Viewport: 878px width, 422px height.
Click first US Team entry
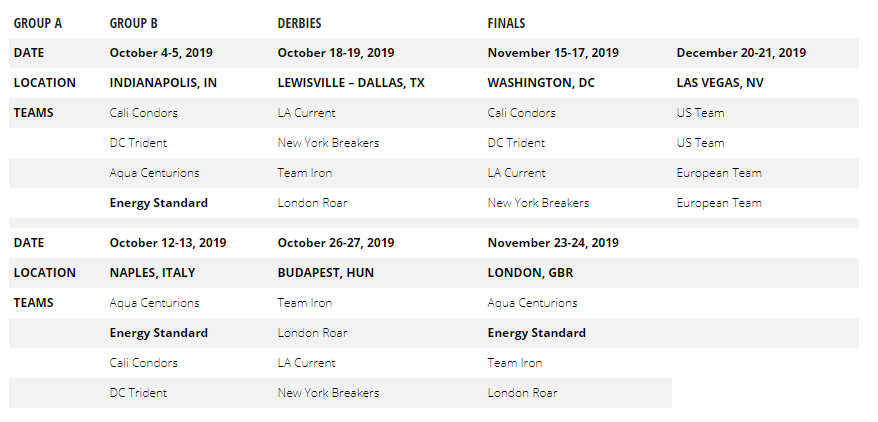(700, 113)
